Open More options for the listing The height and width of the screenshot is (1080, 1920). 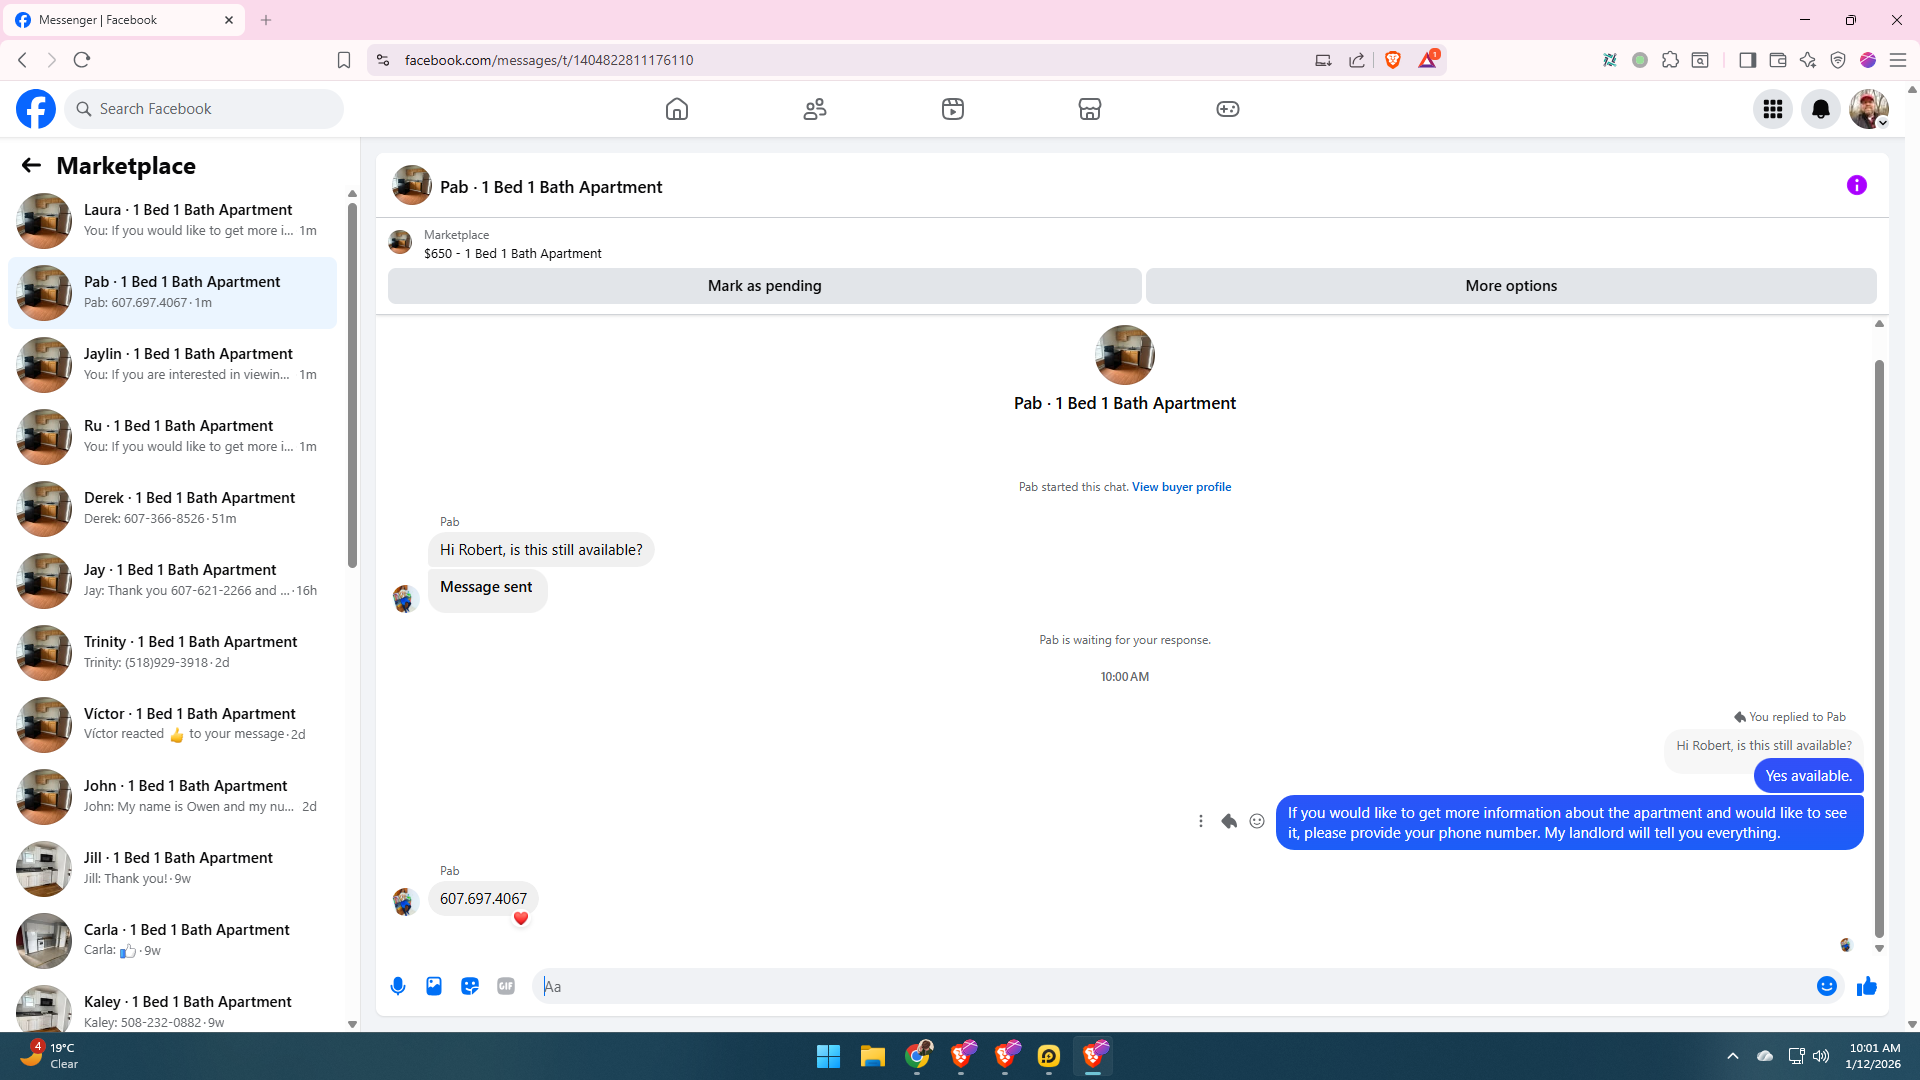[1510, 286]
